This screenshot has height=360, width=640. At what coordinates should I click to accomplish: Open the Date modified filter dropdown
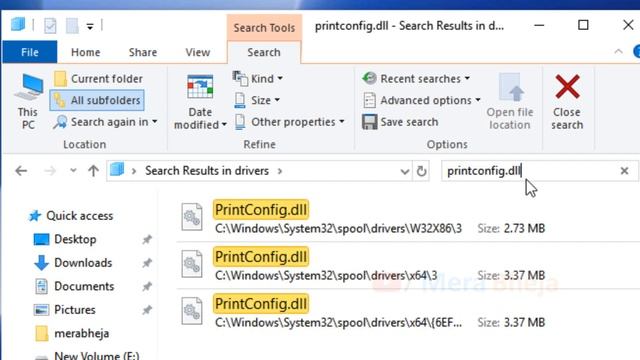200,102
